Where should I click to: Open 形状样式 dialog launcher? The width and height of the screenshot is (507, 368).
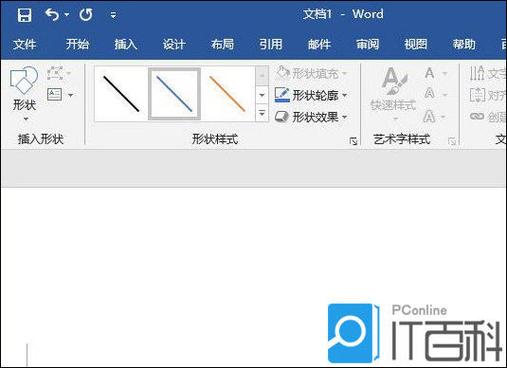pyautogui.click(x=353, y=141)
